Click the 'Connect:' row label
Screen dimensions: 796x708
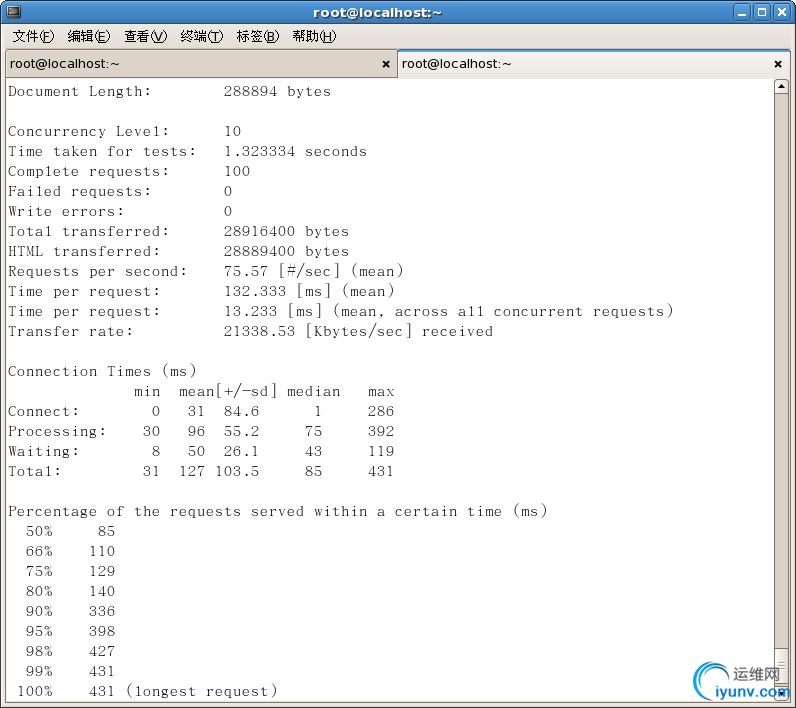click(44, 411)
